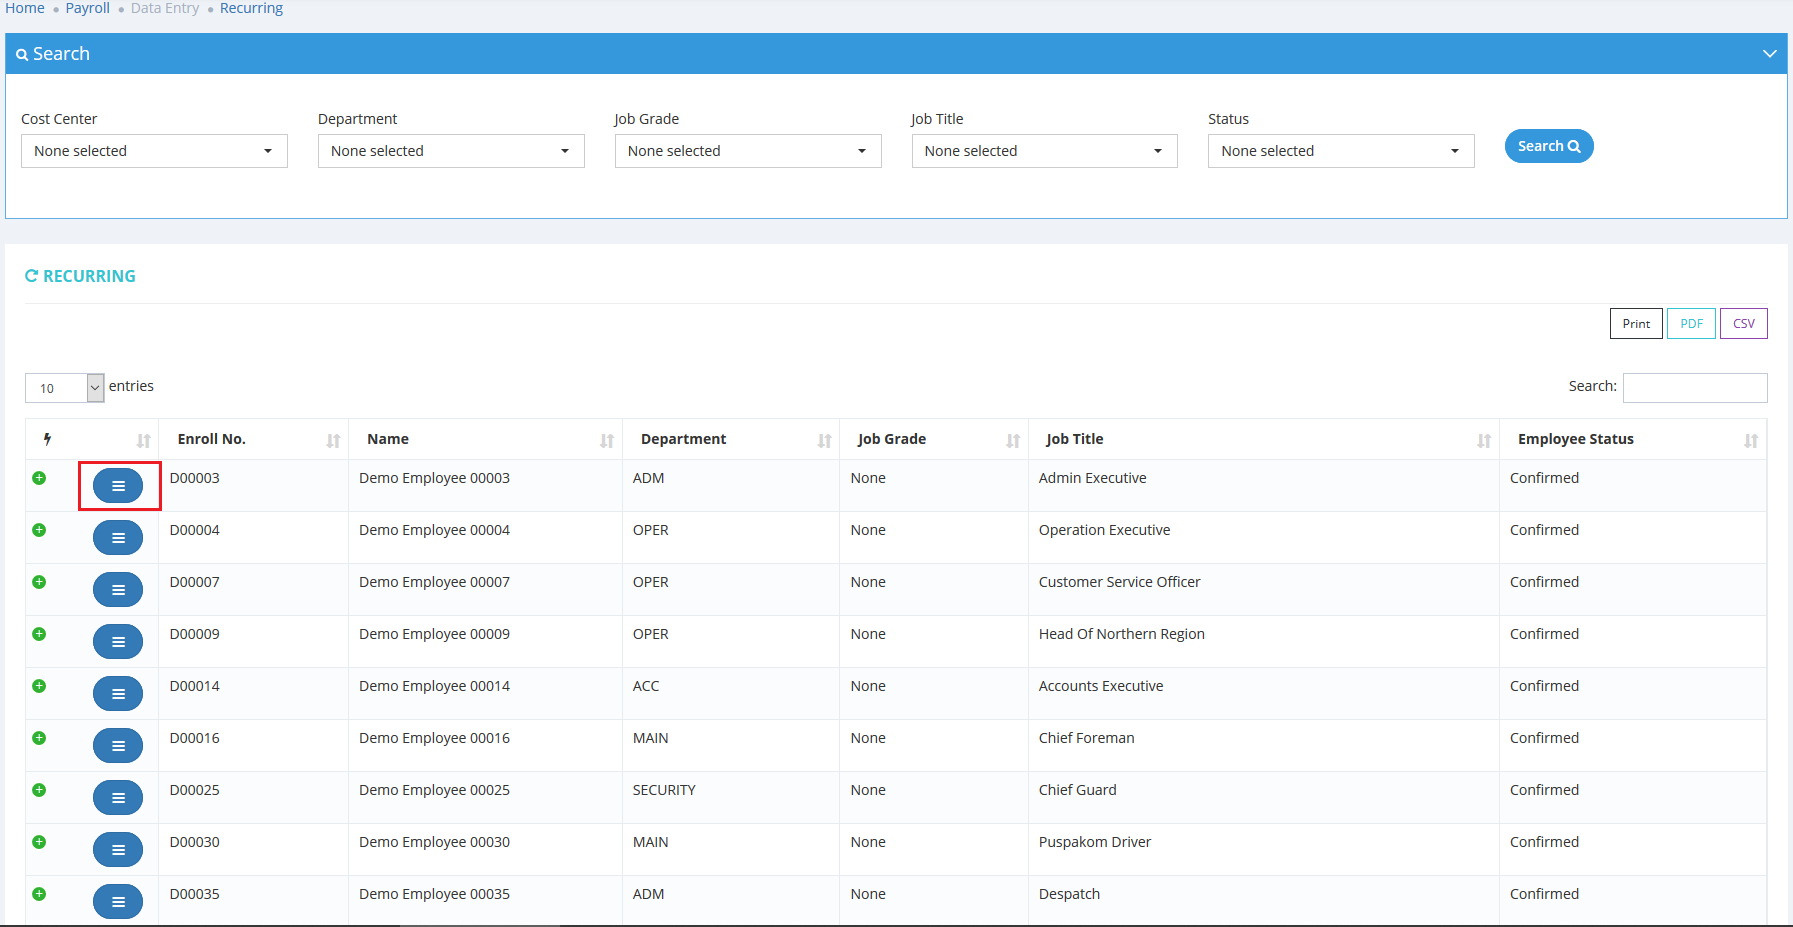1793x927 pixels.
Task: Open the Job Grade dropdown
Action: point(747,151)
